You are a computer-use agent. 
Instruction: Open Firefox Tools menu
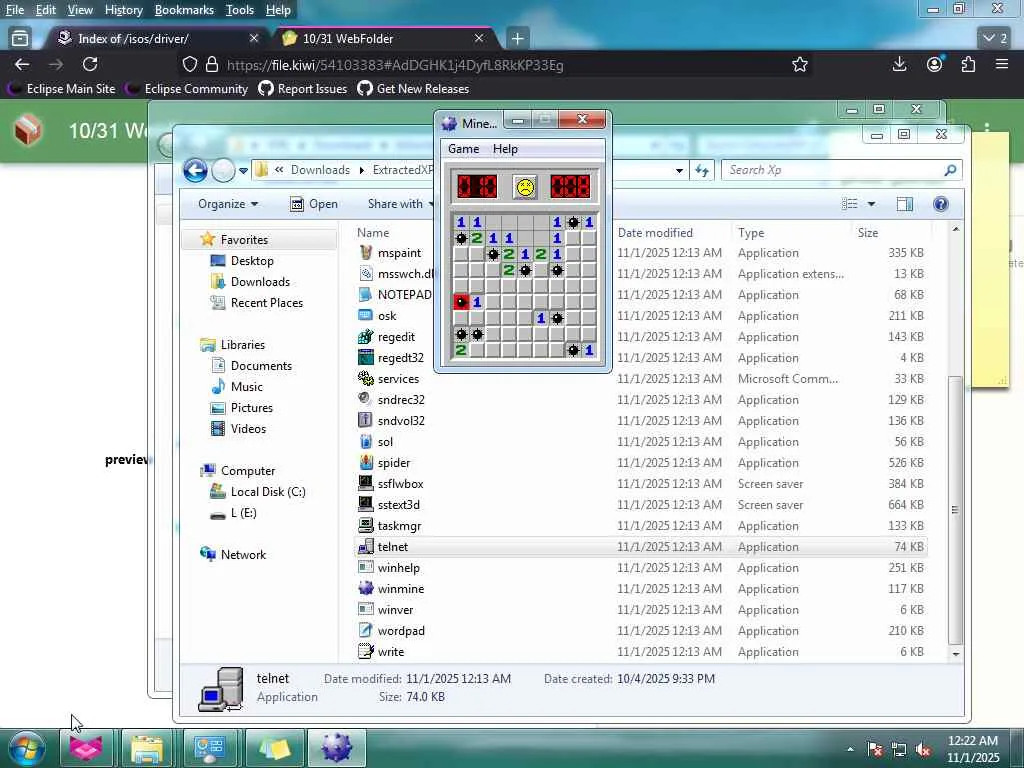pyautogui.click(x=240, y=10)
